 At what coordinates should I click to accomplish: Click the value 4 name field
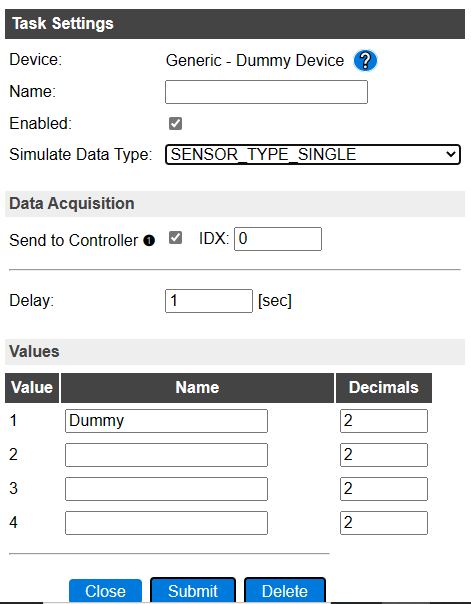pos(166,523)
